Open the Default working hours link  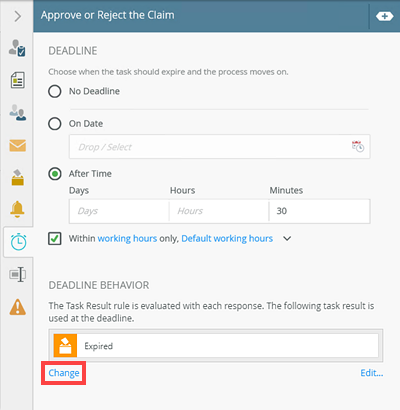click(227, 239)
